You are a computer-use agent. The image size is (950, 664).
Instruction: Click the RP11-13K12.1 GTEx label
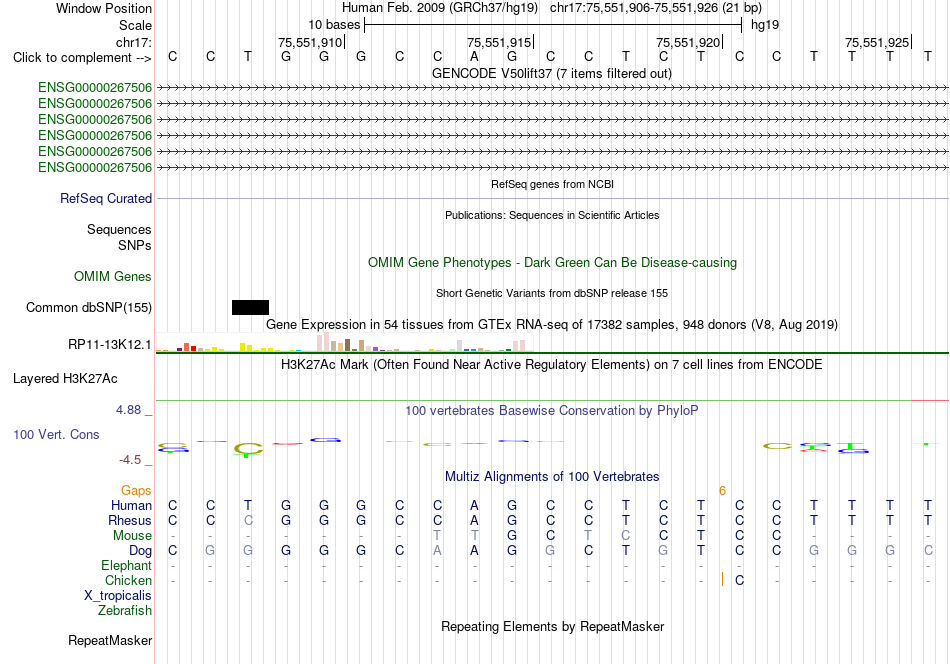click(x=110, y=344)
